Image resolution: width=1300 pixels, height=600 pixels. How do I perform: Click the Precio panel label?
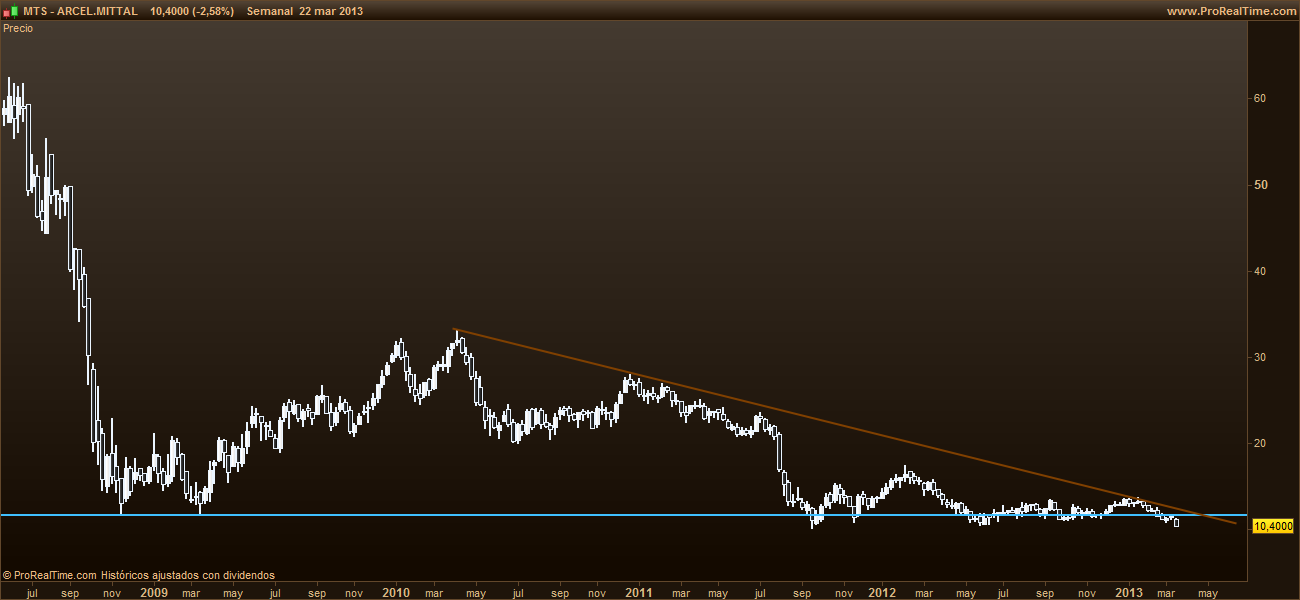coord(18,28)
